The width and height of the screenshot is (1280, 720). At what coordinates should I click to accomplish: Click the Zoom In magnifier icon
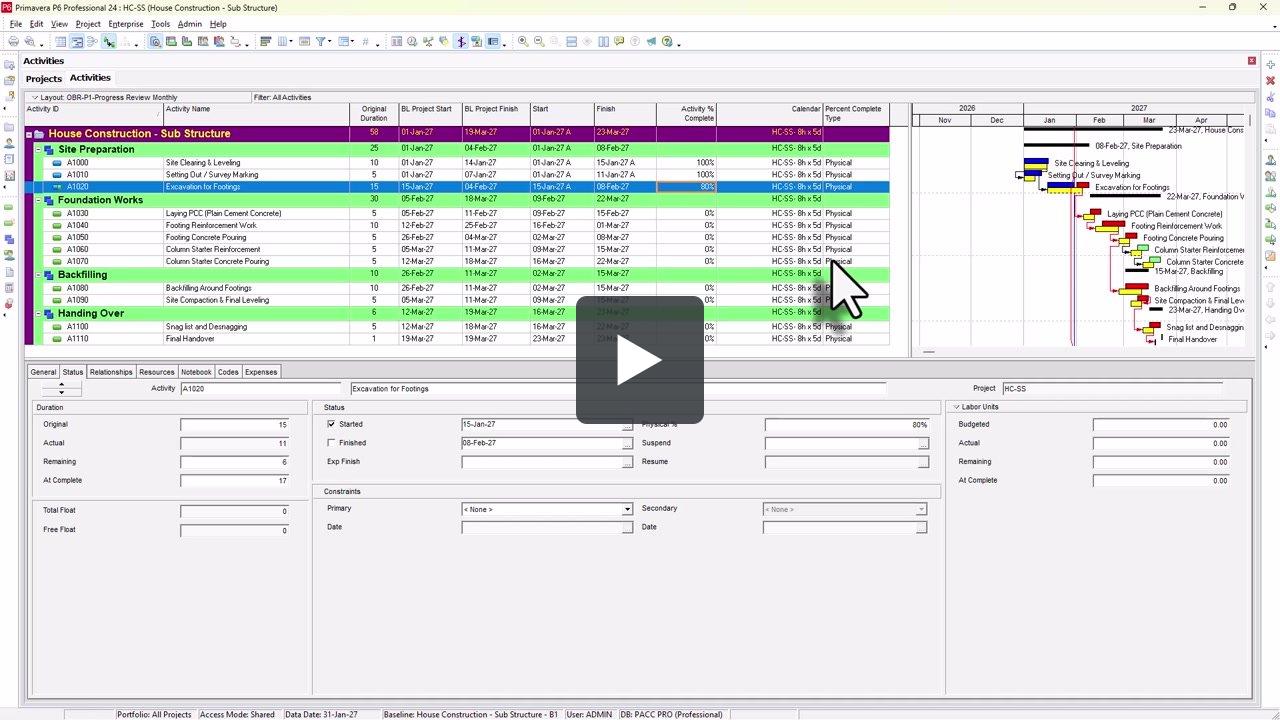click(x=523, y=42)
